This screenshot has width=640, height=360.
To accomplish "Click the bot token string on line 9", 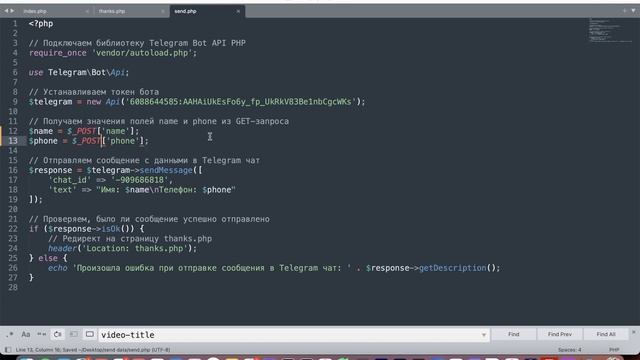I will pyautogui.click(x=241, y=102).
